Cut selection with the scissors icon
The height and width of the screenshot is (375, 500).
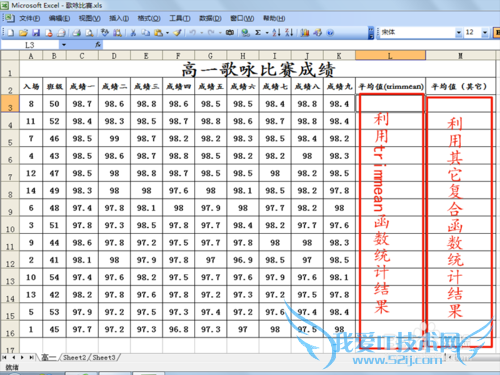click(133, 33)
